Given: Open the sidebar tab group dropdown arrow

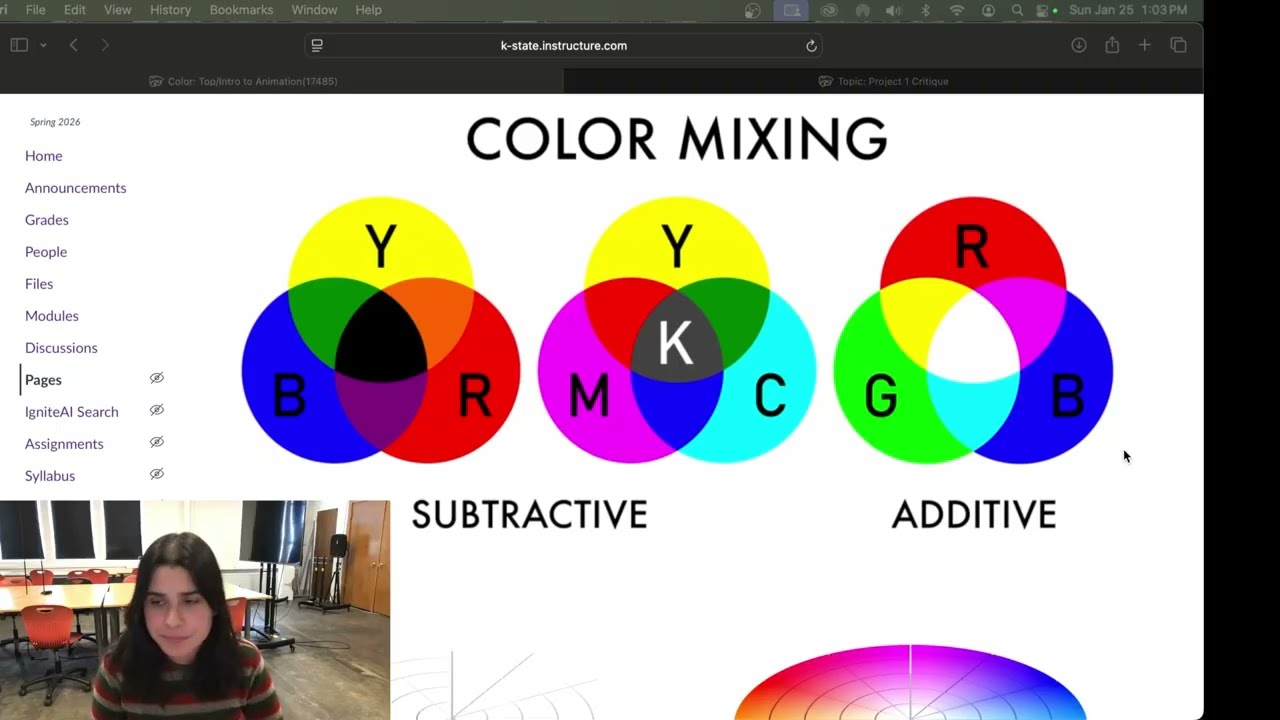Looking at the screenshot, I should click(43, 45).
